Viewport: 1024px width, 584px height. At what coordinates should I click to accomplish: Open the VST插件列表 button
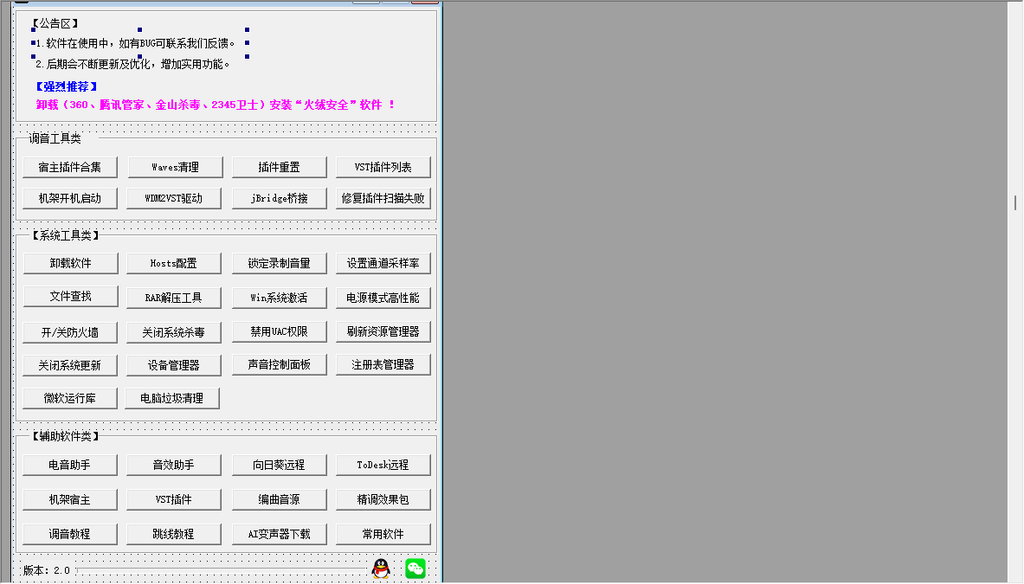click(x=383, y=167)
